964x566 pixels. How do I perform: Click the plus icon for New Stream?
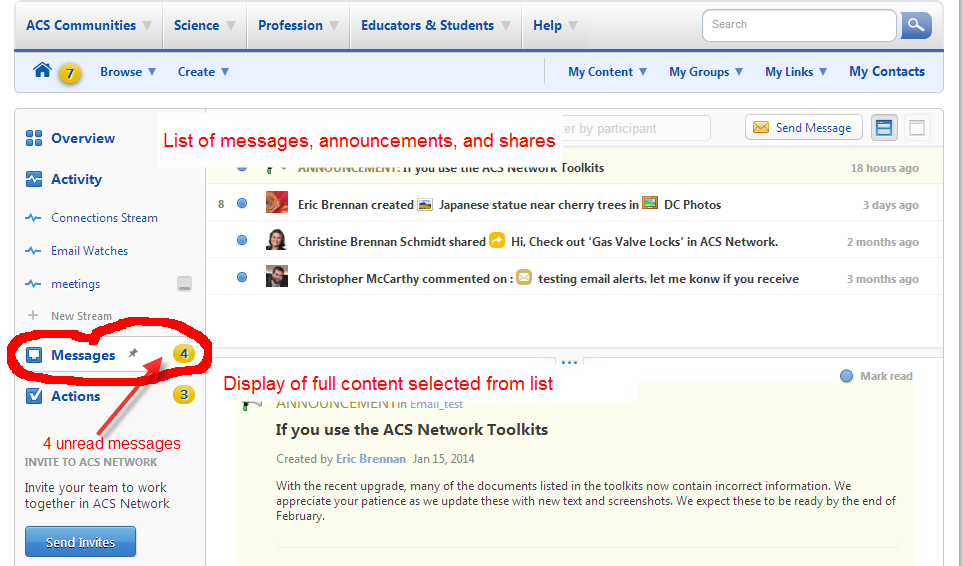tap(33, 315)
